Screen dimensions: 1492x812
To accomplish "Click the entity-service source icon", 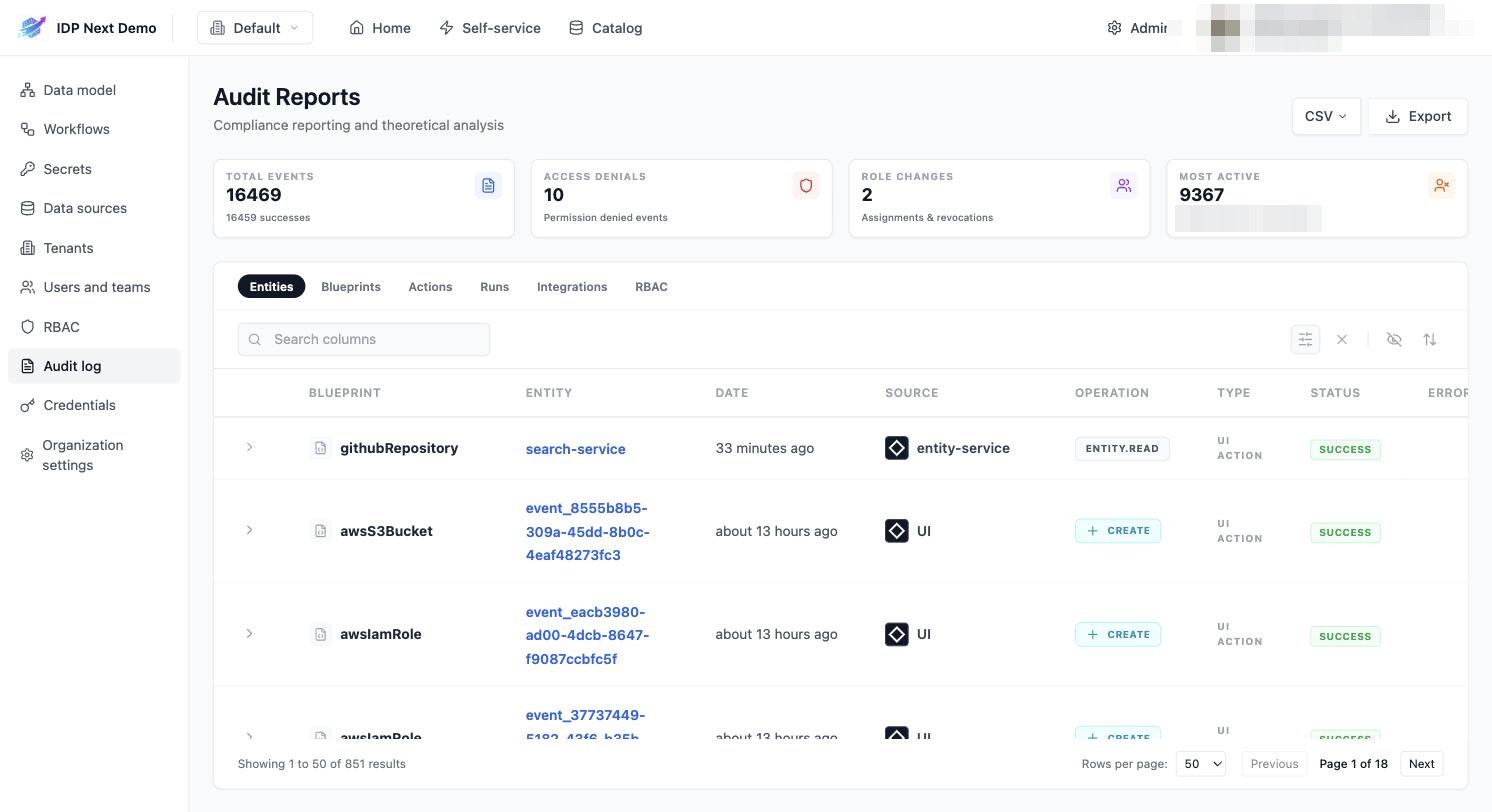I will 897,448.
